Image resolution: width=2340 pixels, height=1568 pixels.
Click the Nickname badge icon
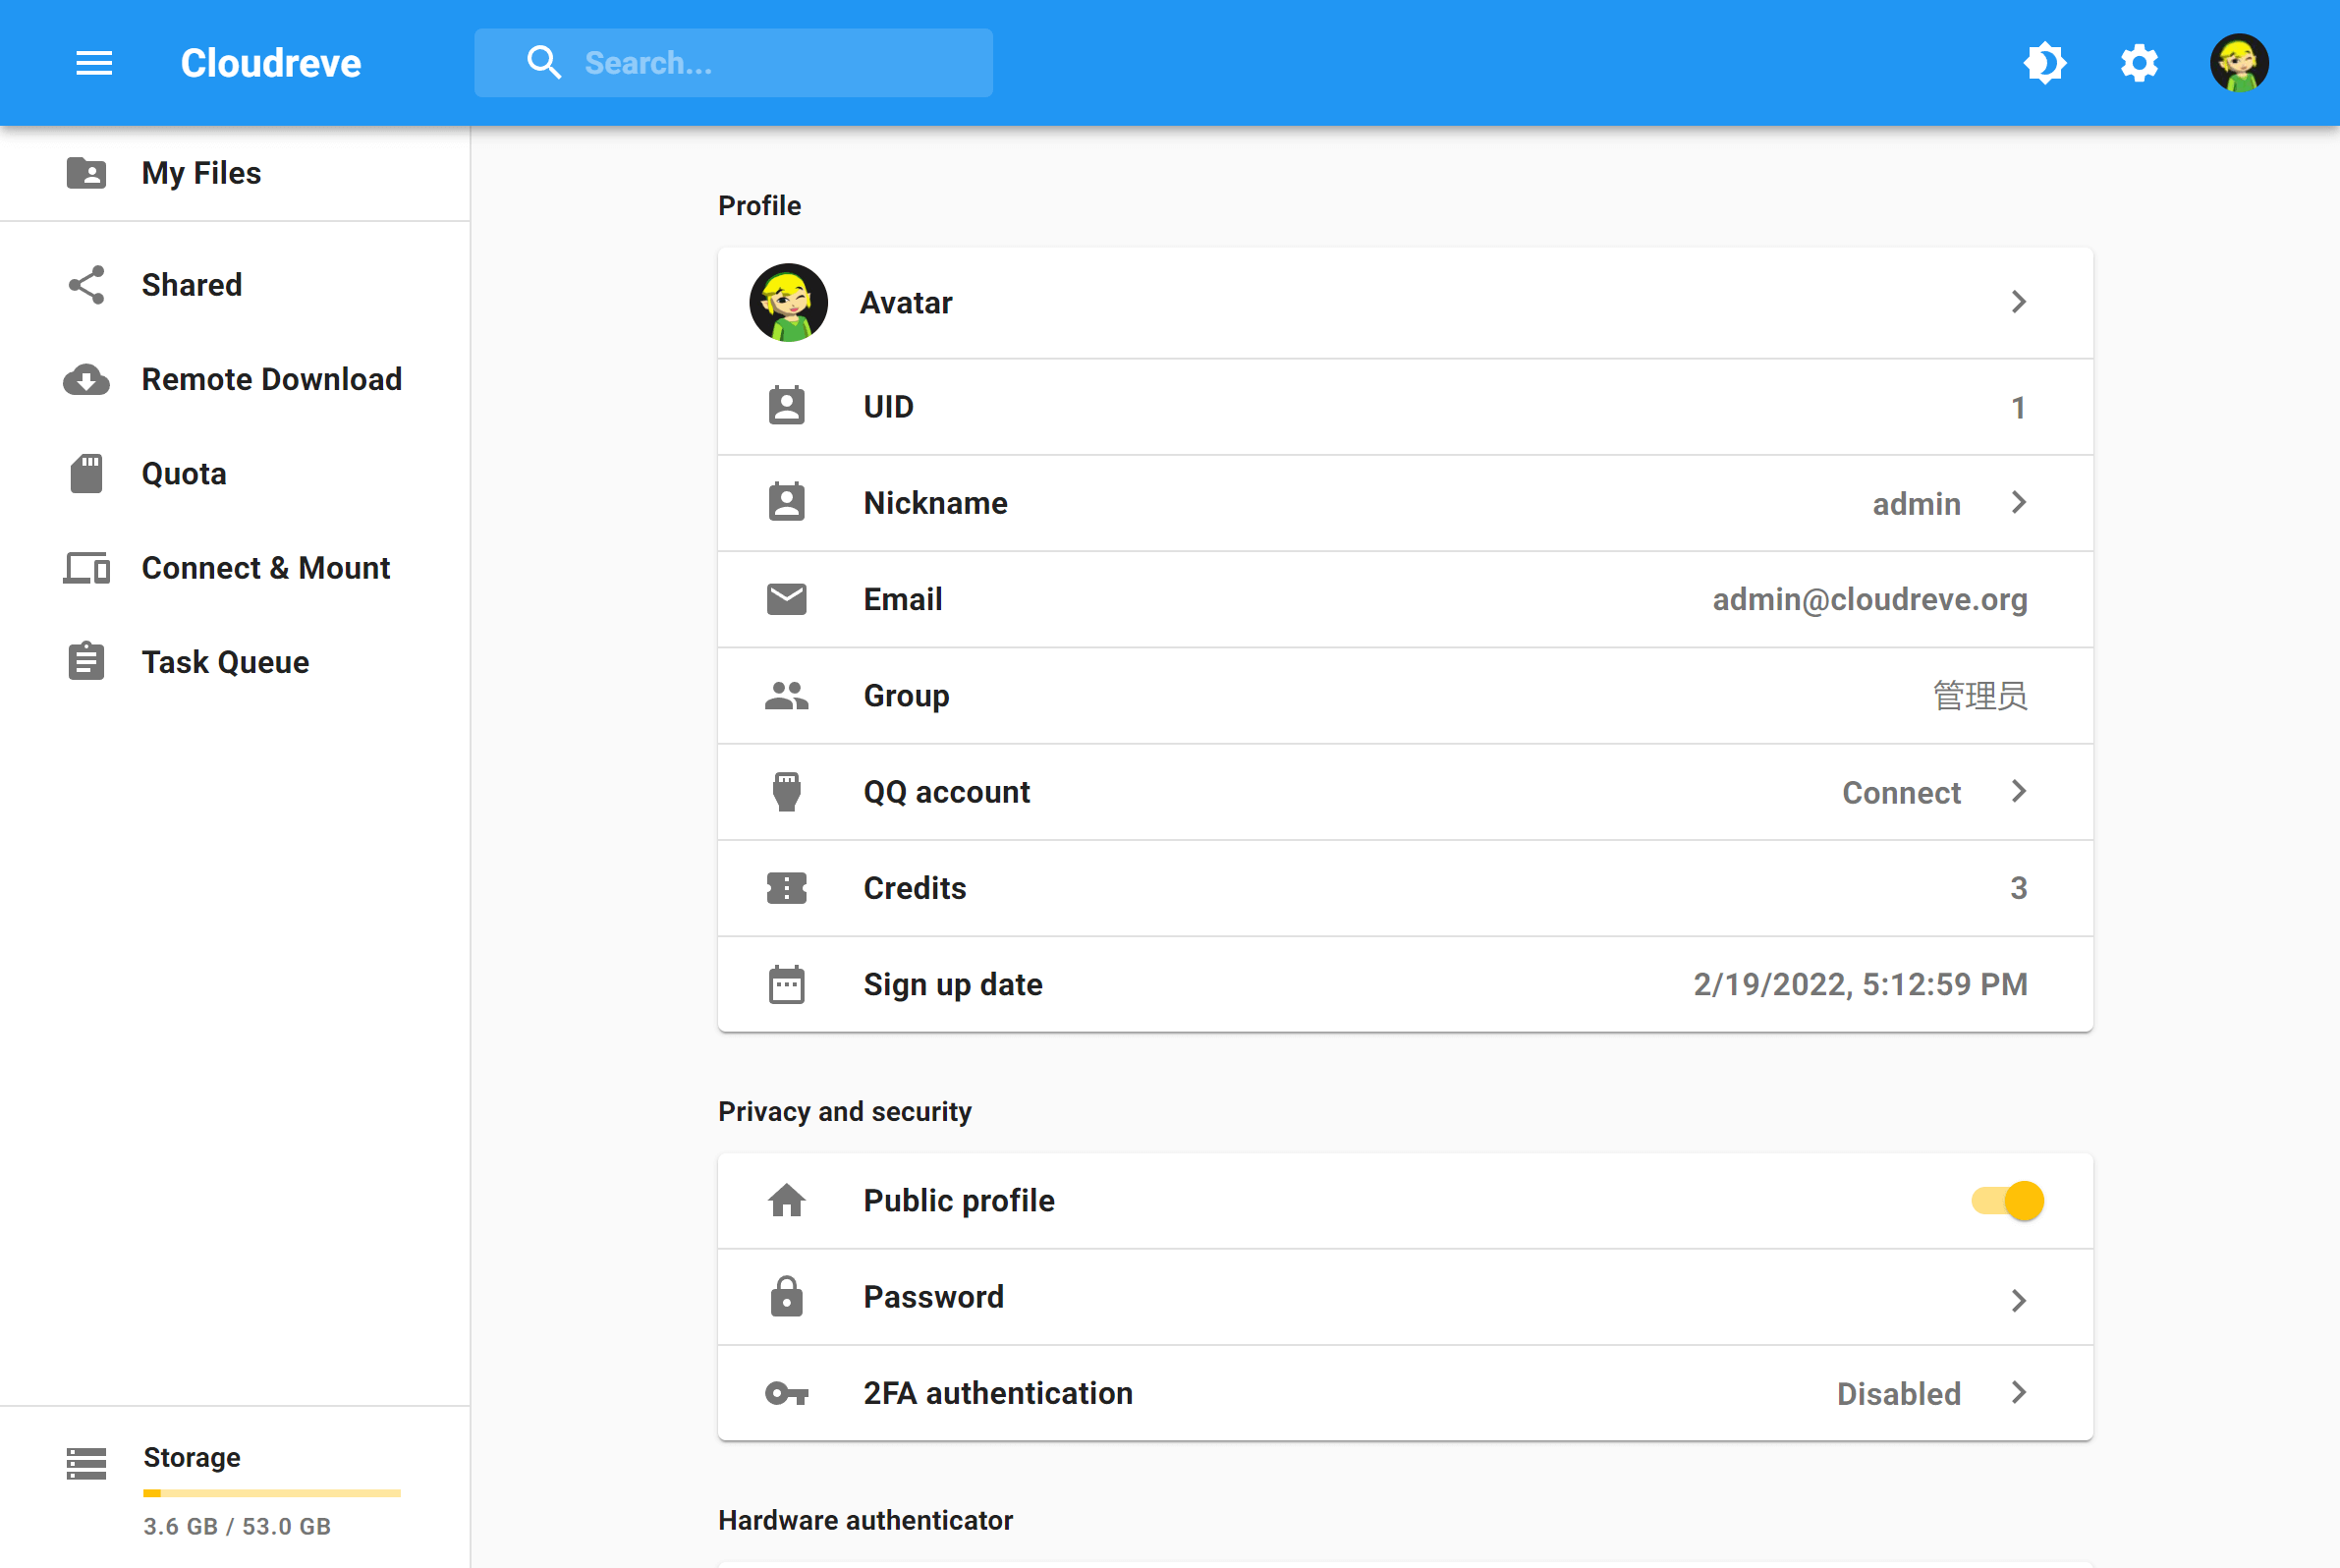[787, 502]
